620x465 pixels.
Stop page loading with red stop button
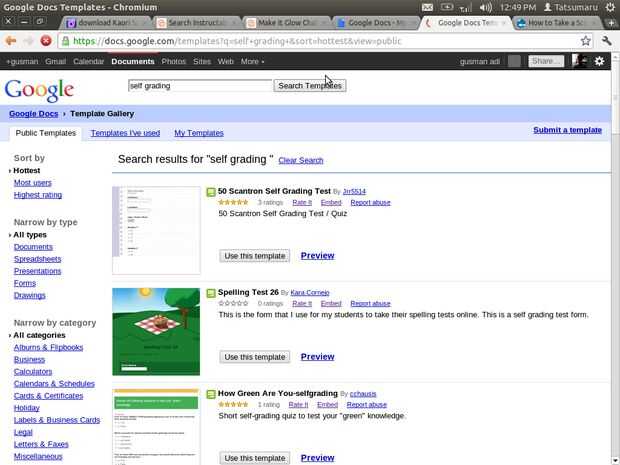(x=46, y=41)
